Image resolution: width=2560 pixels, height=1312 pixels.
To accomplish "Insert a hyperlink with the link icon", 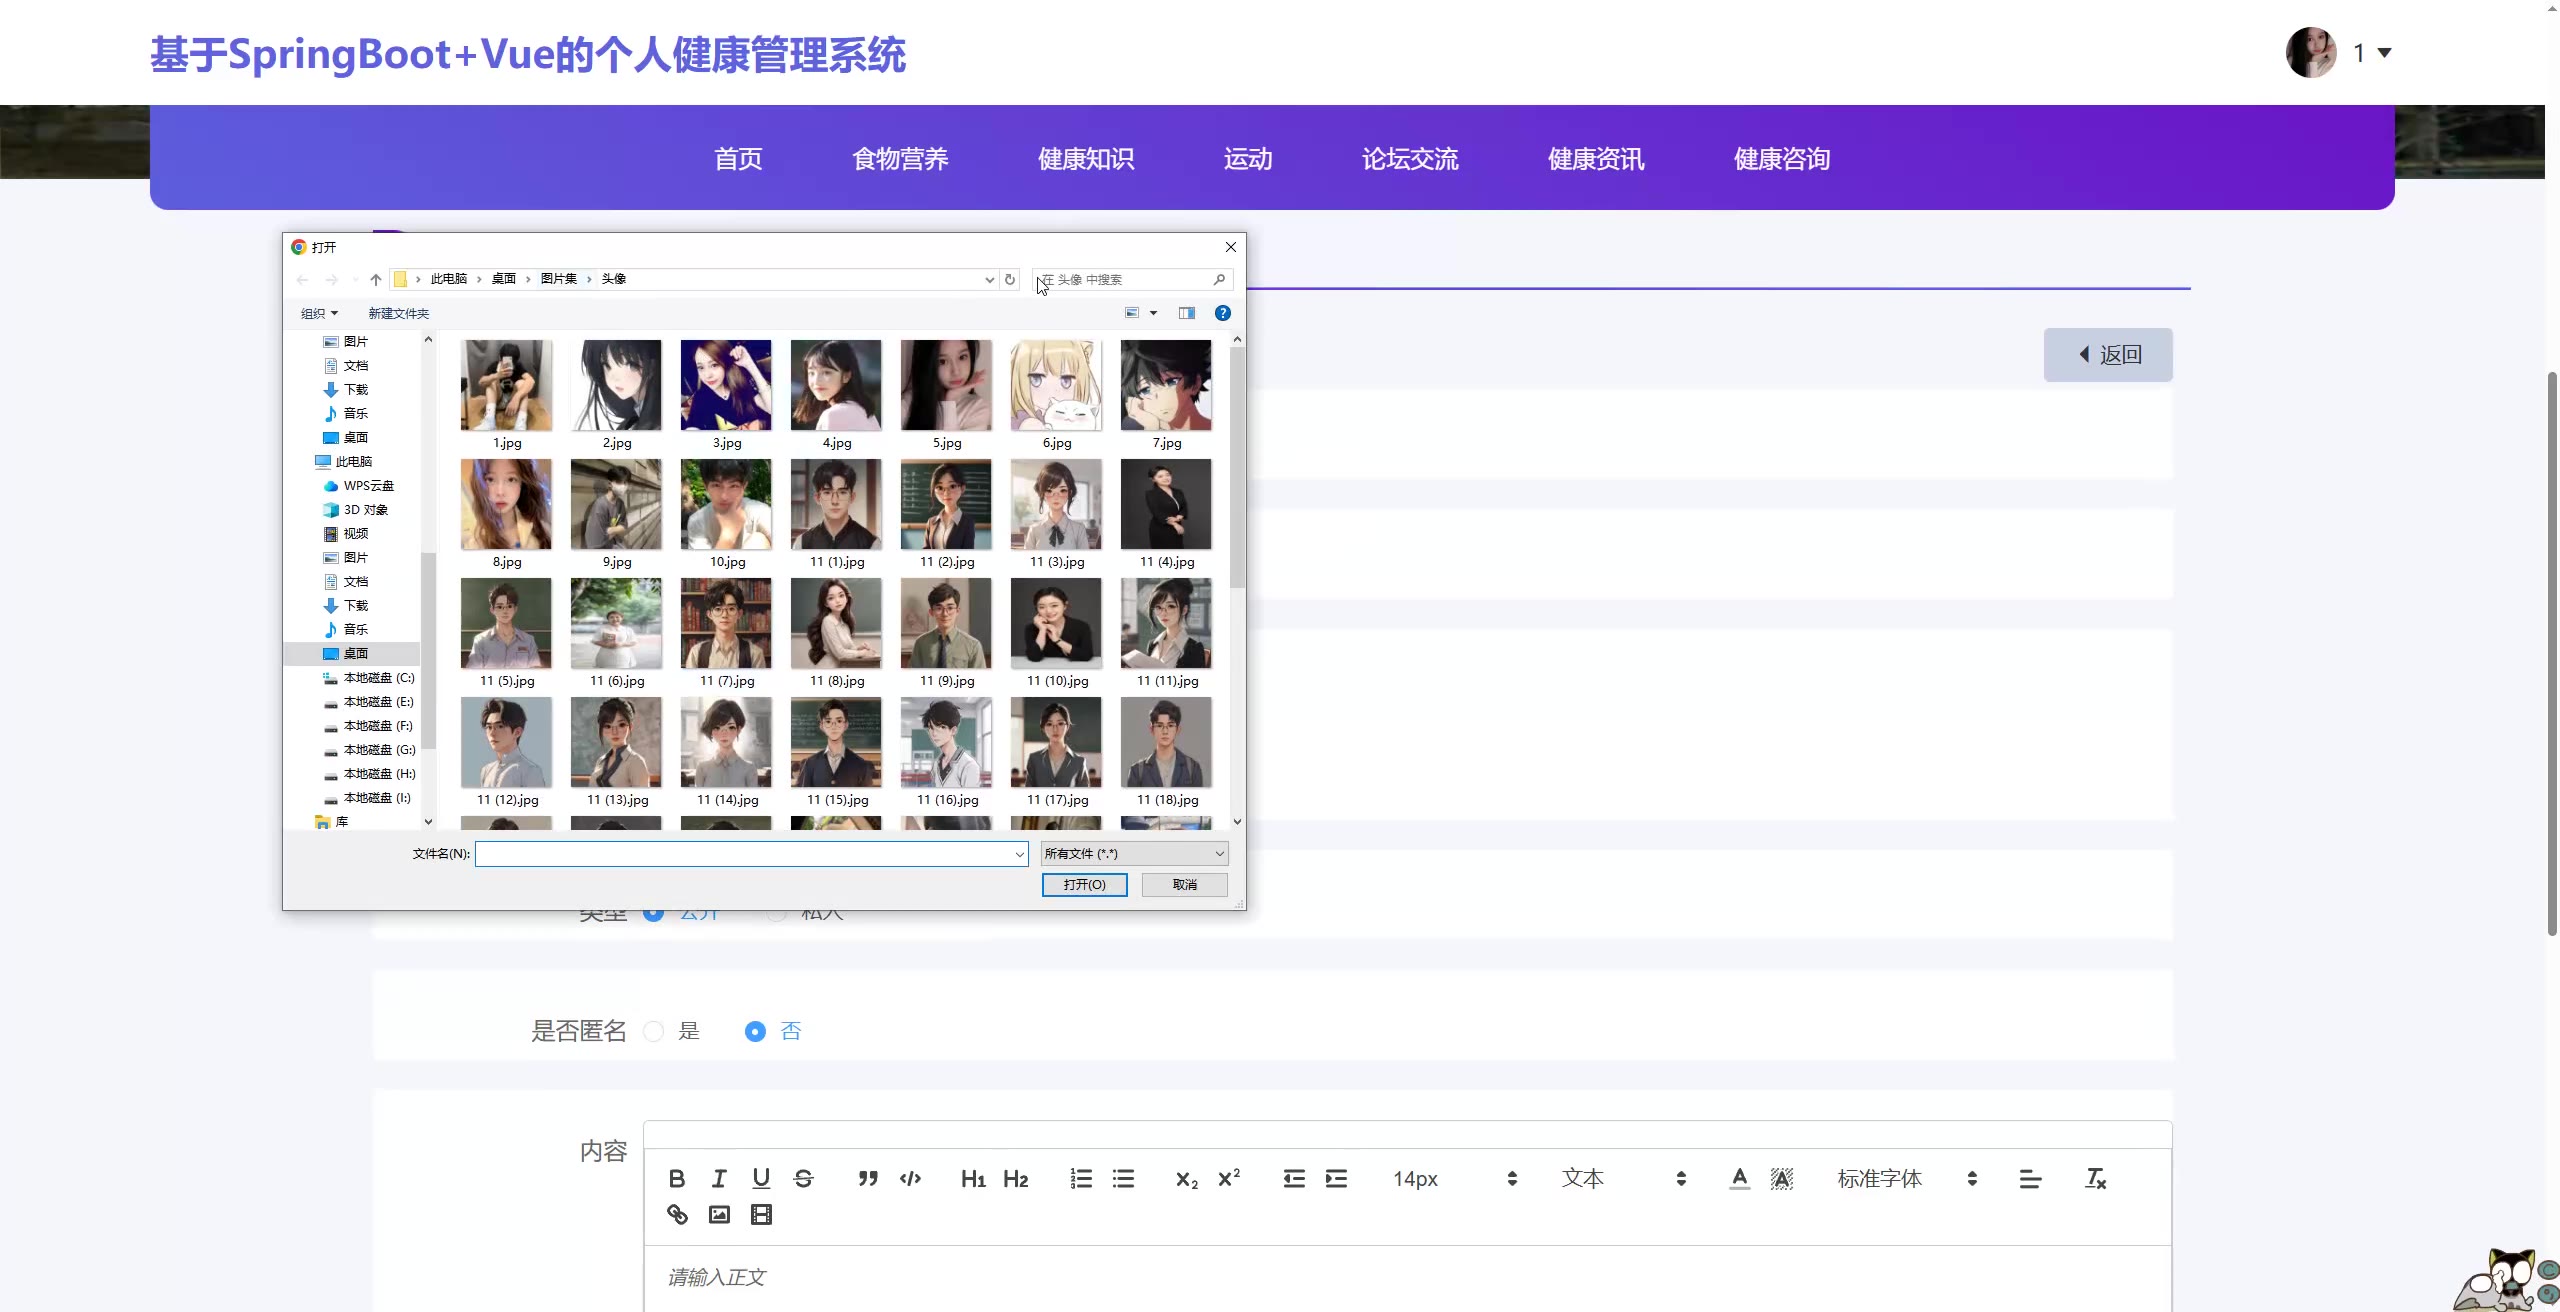I will click(677, 1214).
